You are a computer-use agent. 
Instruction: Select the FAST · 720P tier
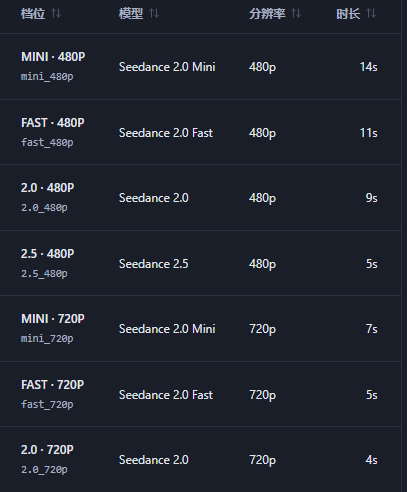coord(200,394)
